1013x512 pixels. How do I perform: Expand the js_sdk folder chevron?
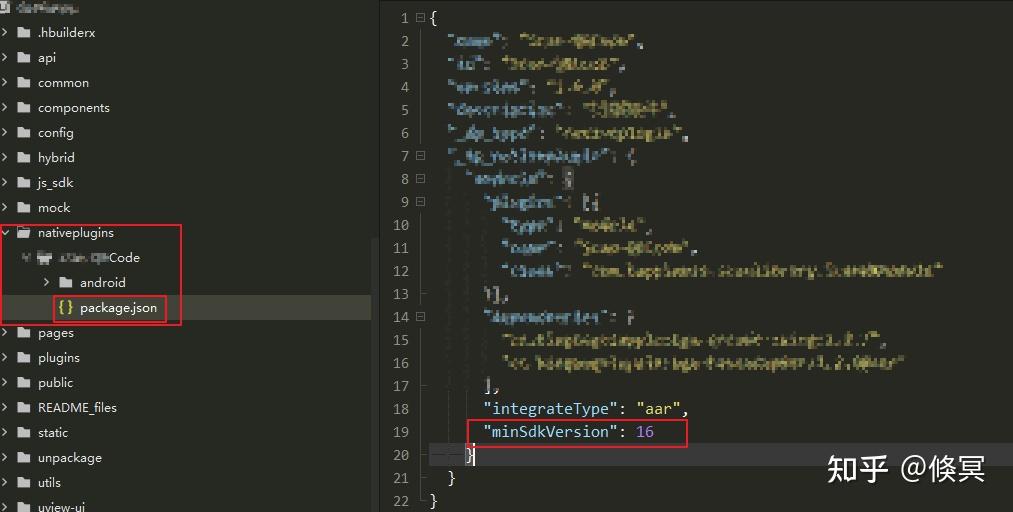[5, 182]
